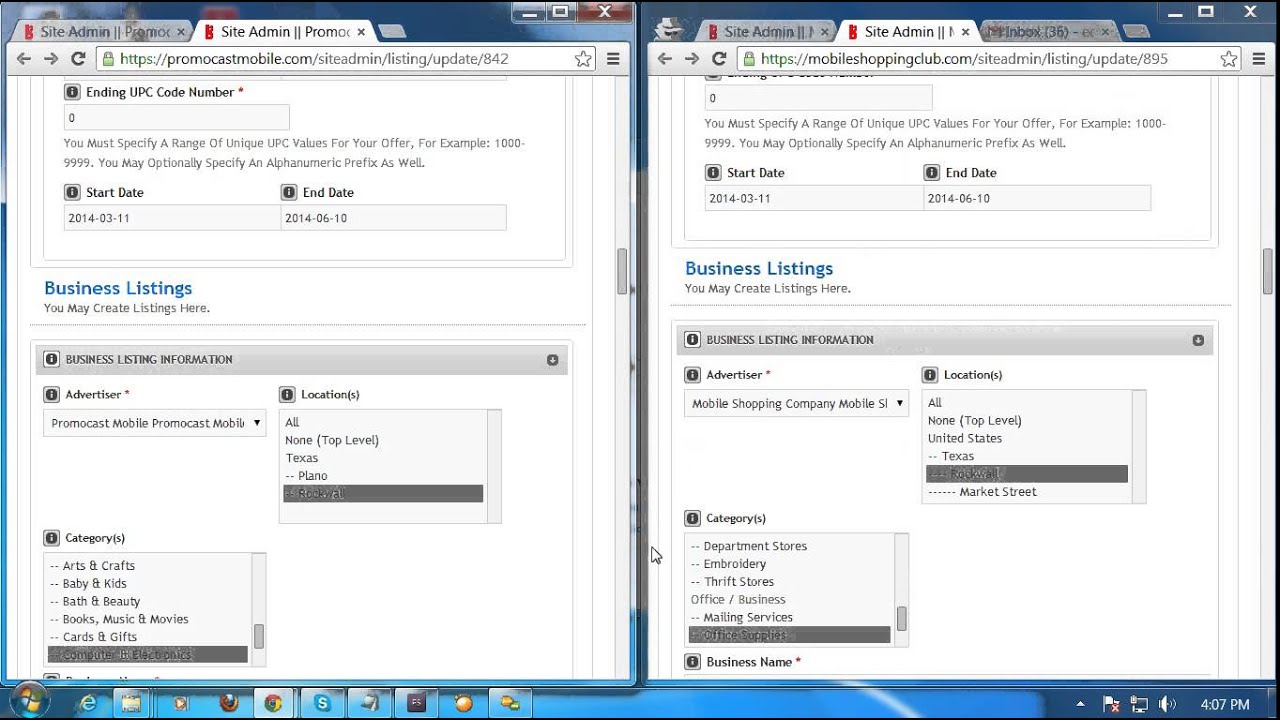Screen dimensions: 1280x720
Task: Select "-- Embroidery" category
Action: point(790,564)
